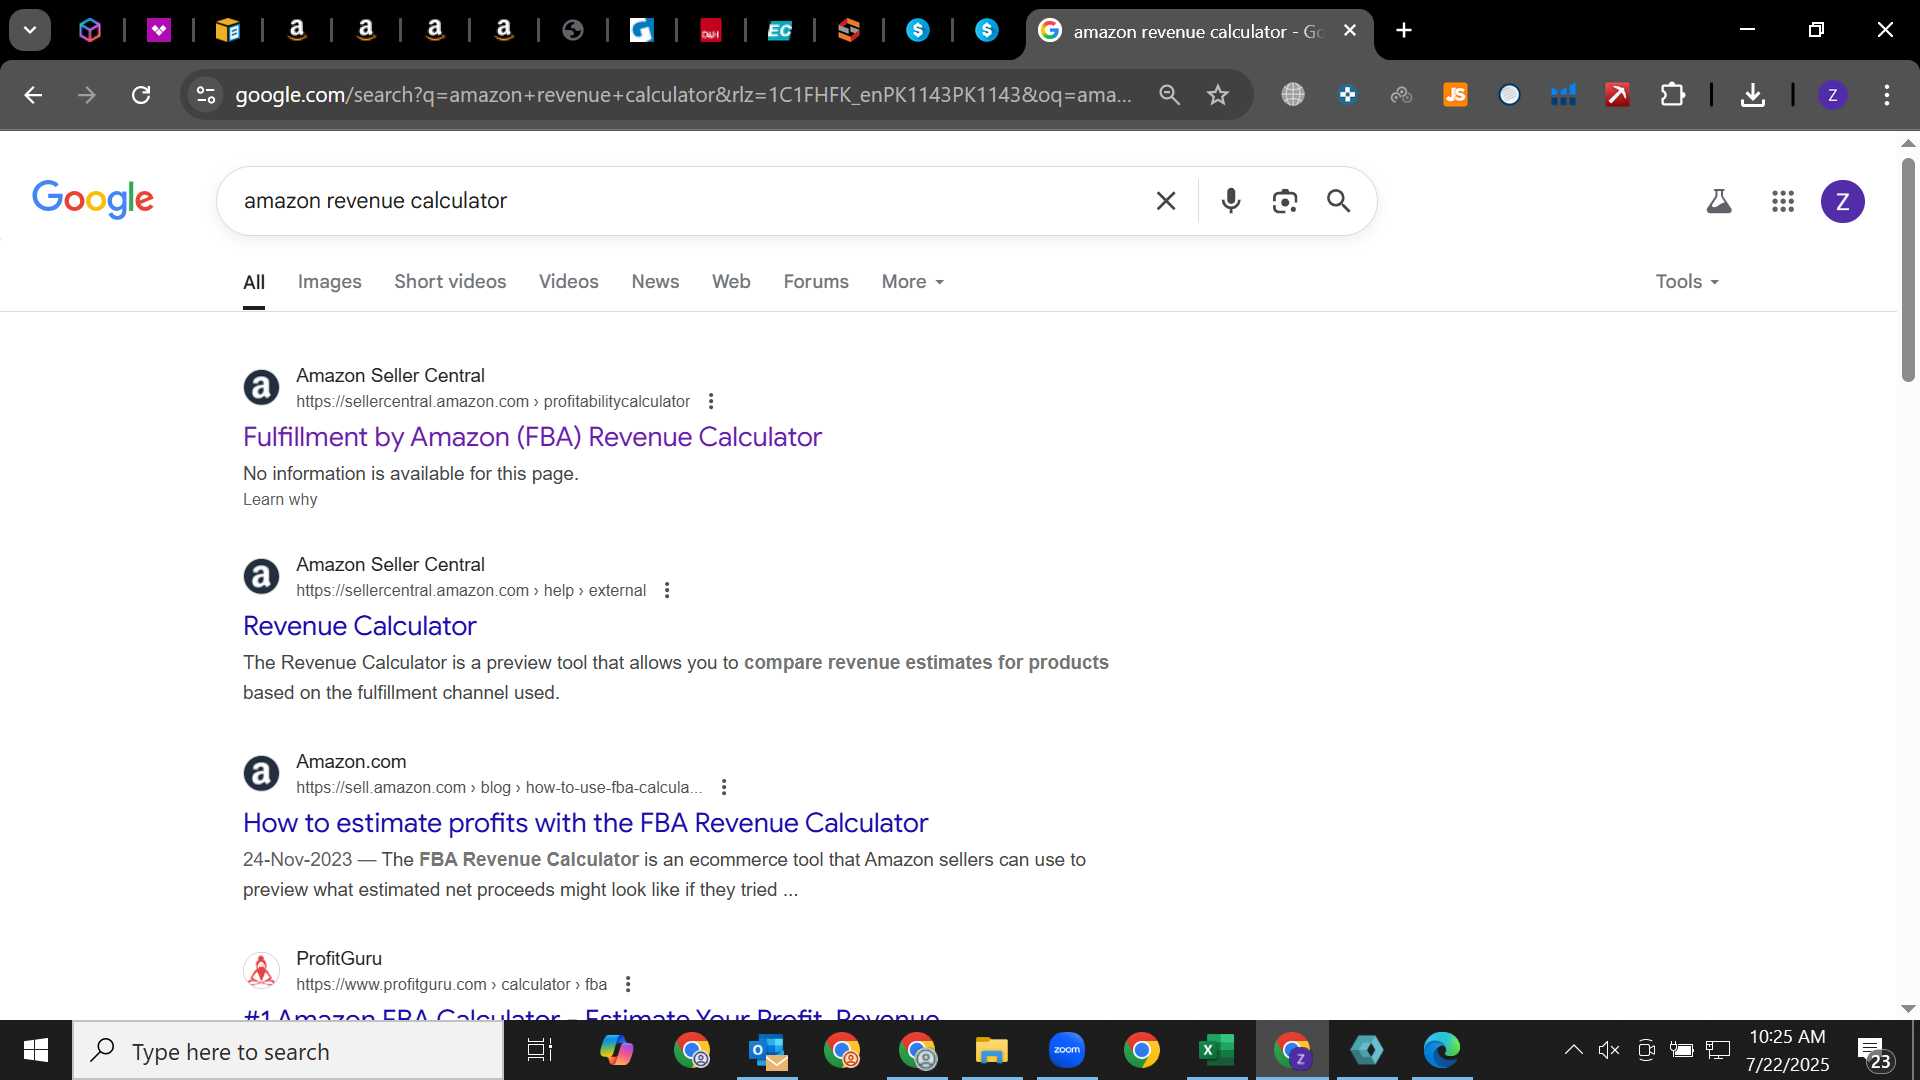Open Outlook from the taskbar
Viewport: 1920px width, 1080px height.
coord(768,1050)
